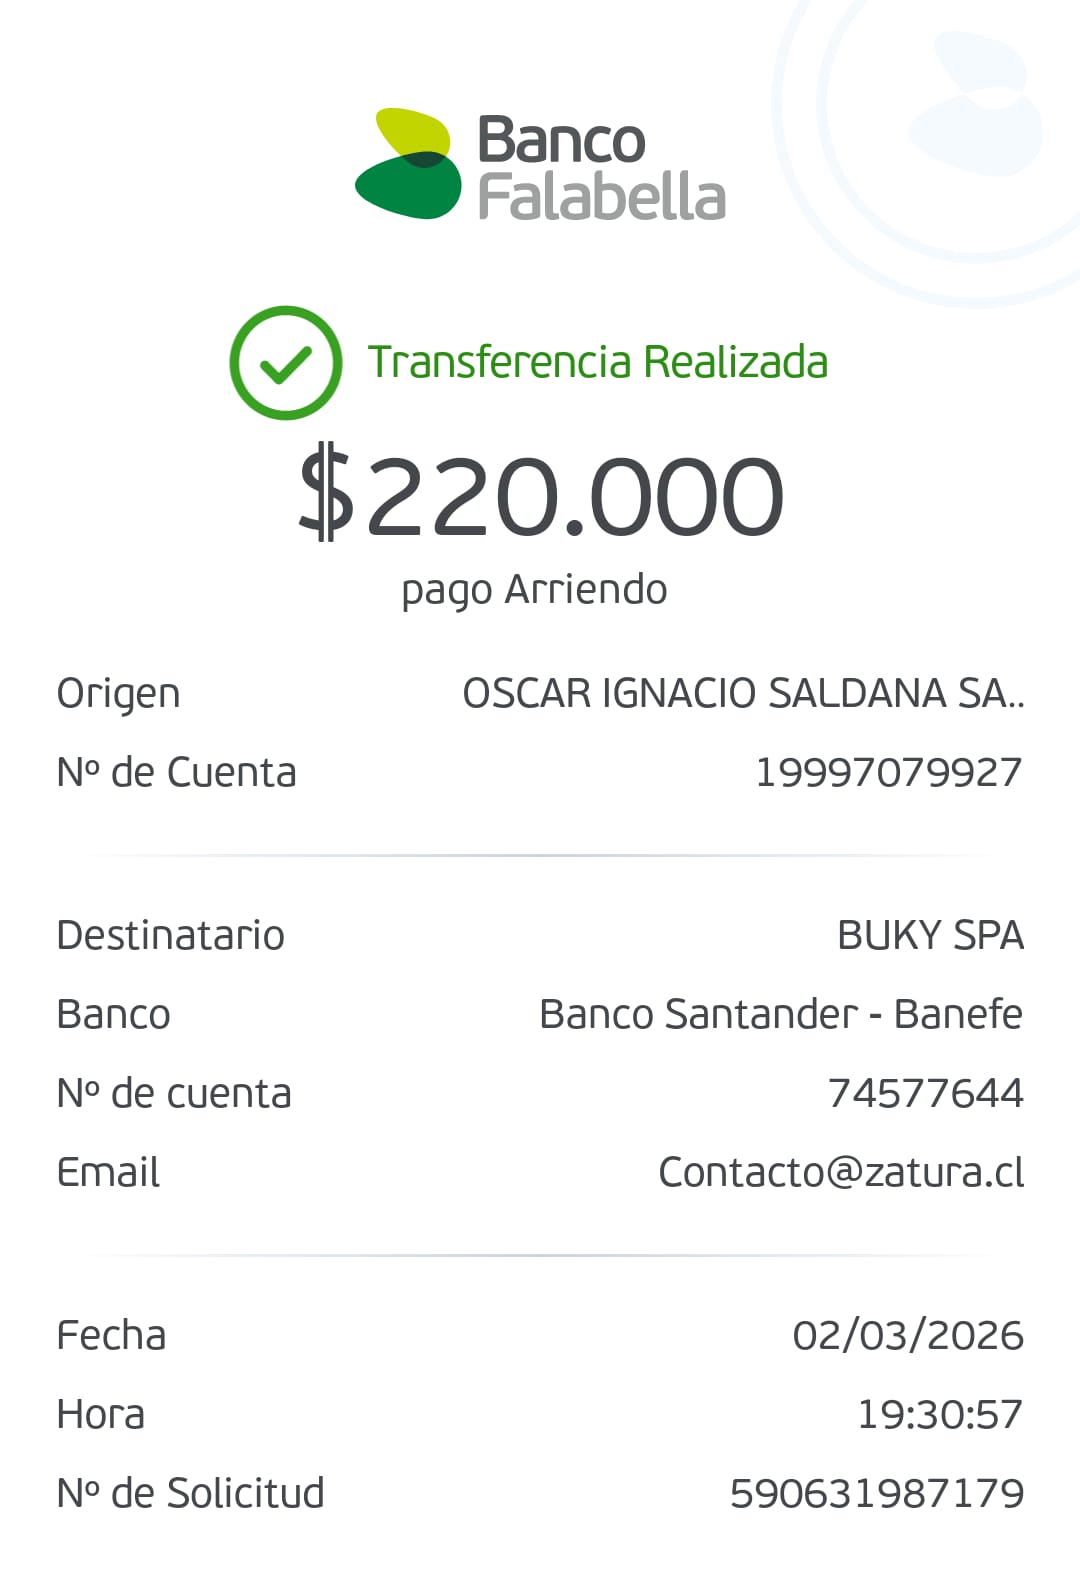Click the time value 19:30:57
Viewport: 1080px width, 1575px height.
click(x=940, y=1415)
